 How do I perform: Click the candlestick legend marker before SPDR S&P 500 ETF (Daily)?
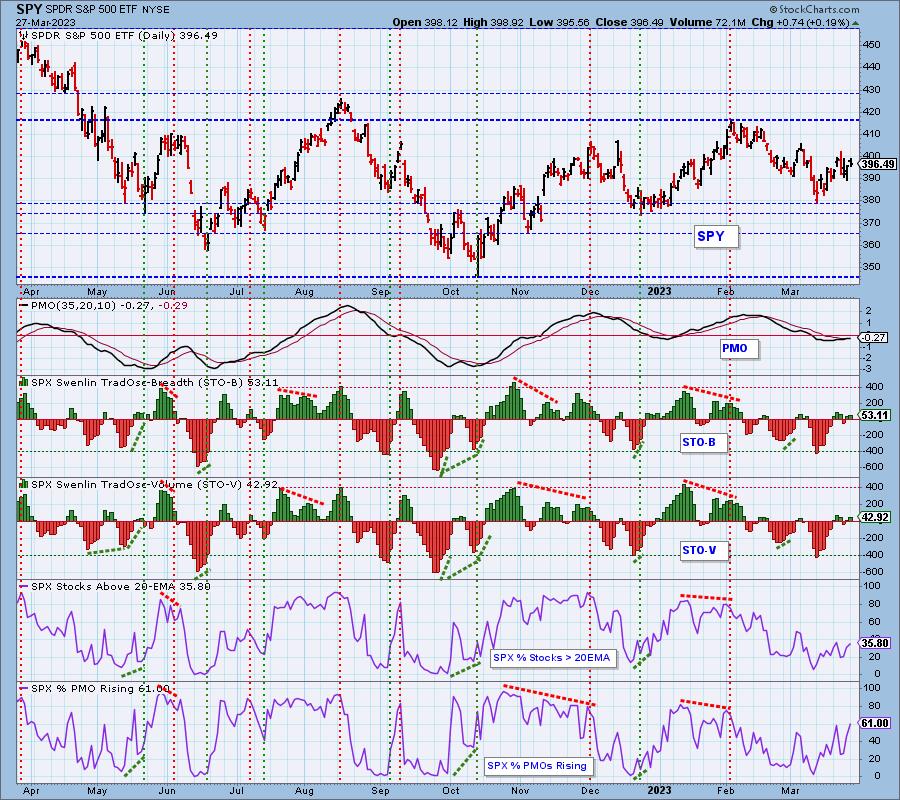pyautogui.click(x=24, y=36)
